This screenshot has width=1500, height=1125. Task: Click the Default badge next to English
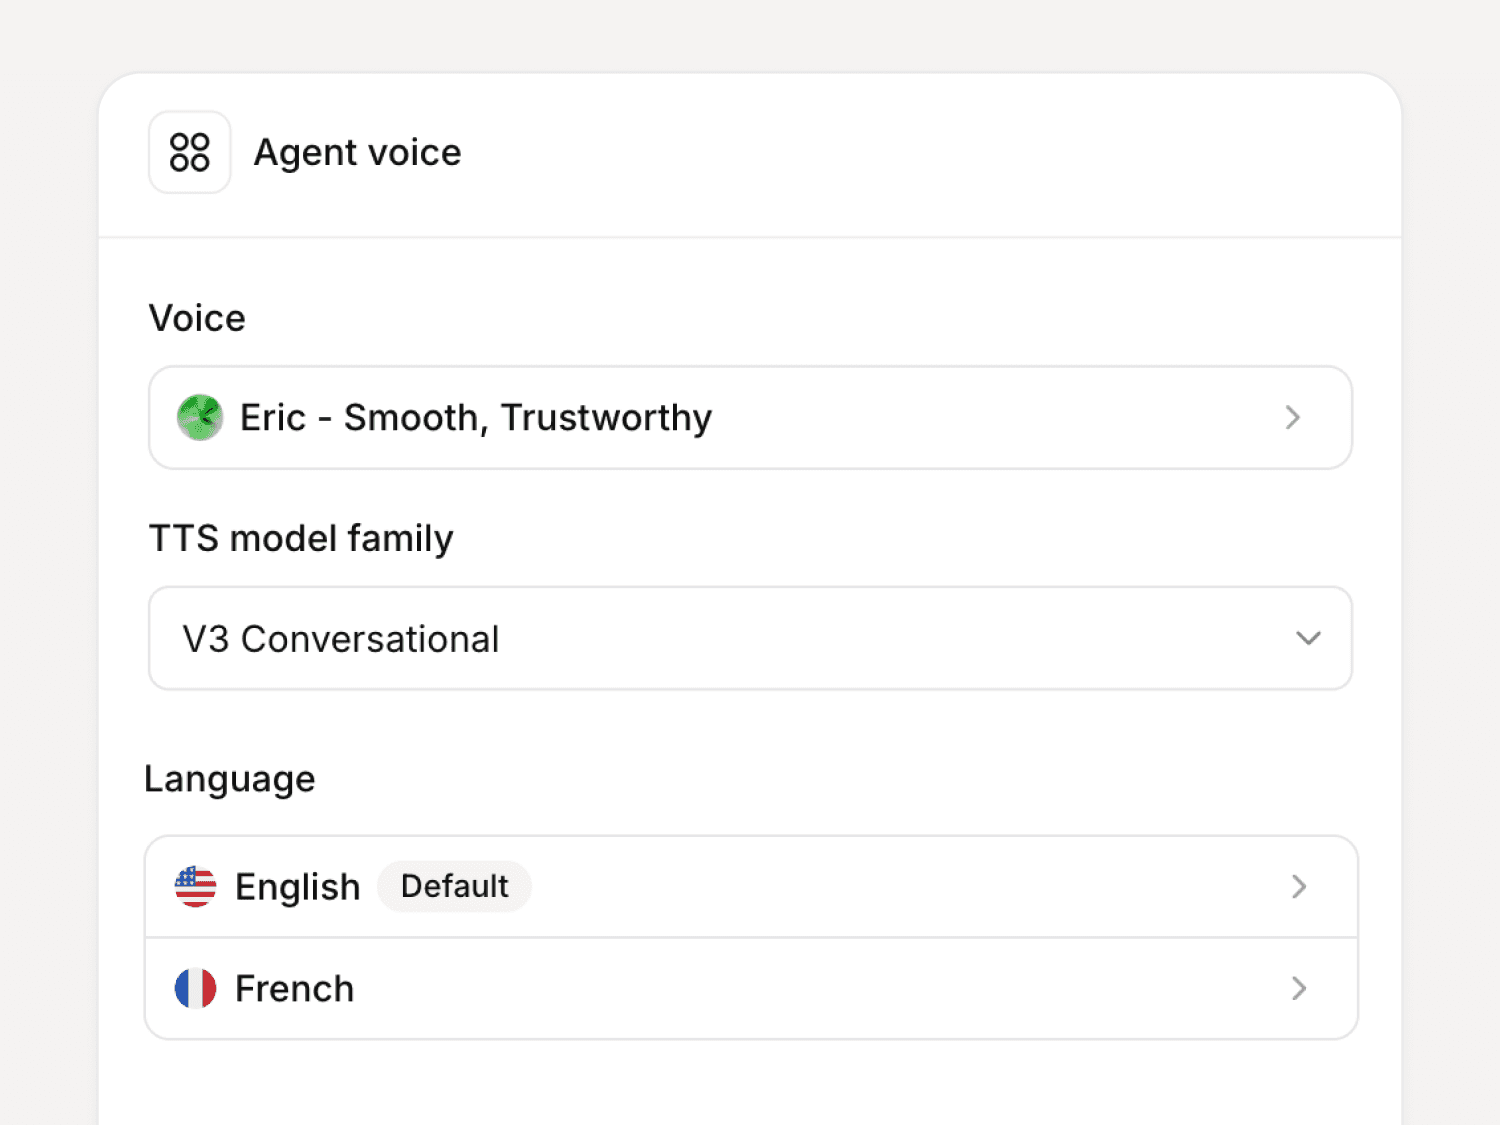[454, 887]
